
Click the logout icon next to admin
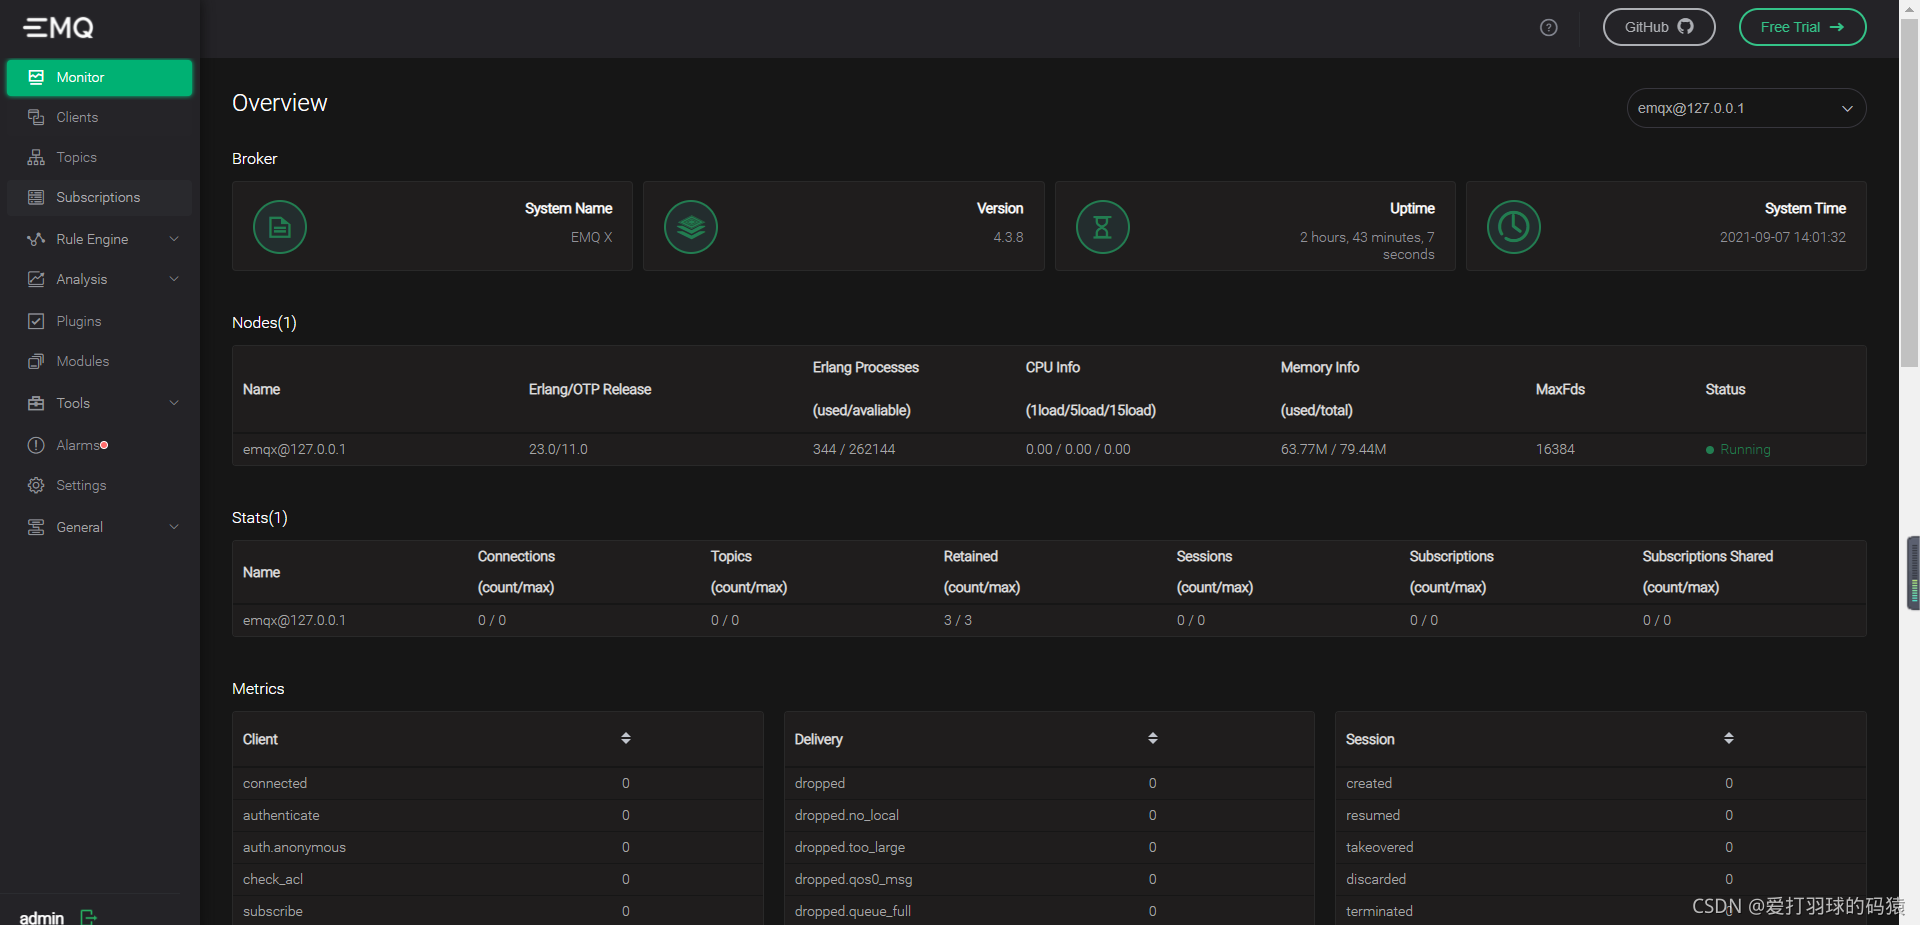[88, 917]
